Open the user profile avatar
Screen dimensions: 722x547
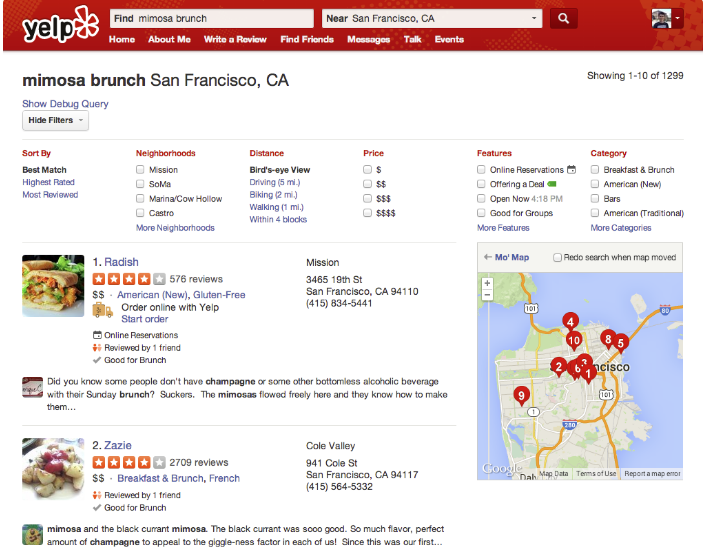coord(661,18)
